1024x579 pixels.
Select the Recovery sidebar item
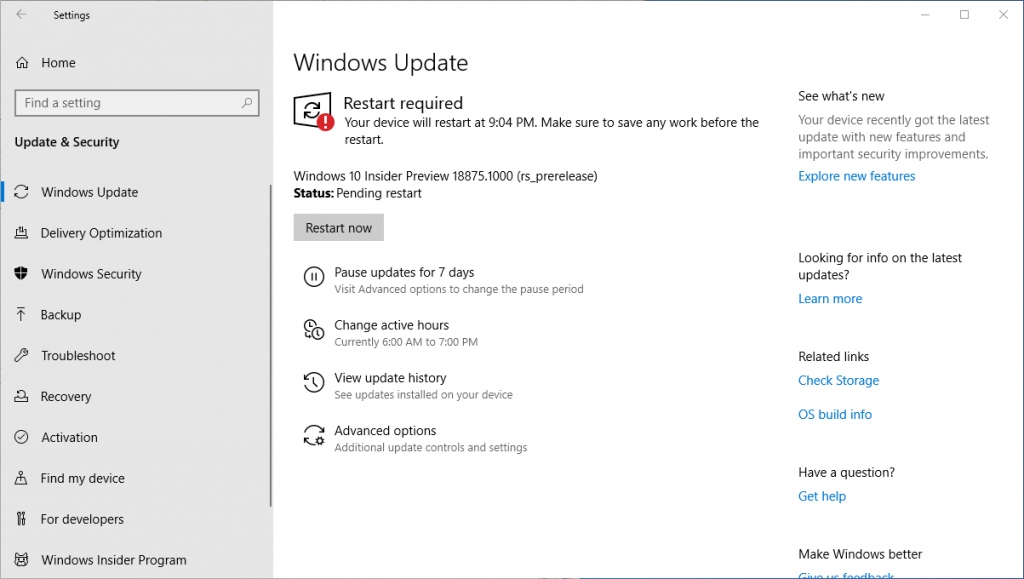point(66,397)
